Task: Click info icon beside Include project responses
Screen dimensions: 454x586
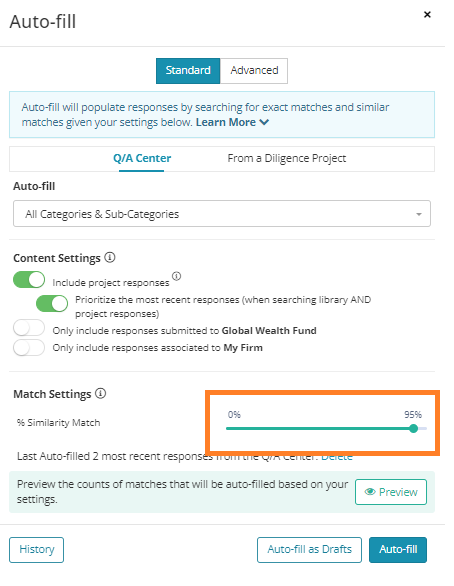Action: 176,276
